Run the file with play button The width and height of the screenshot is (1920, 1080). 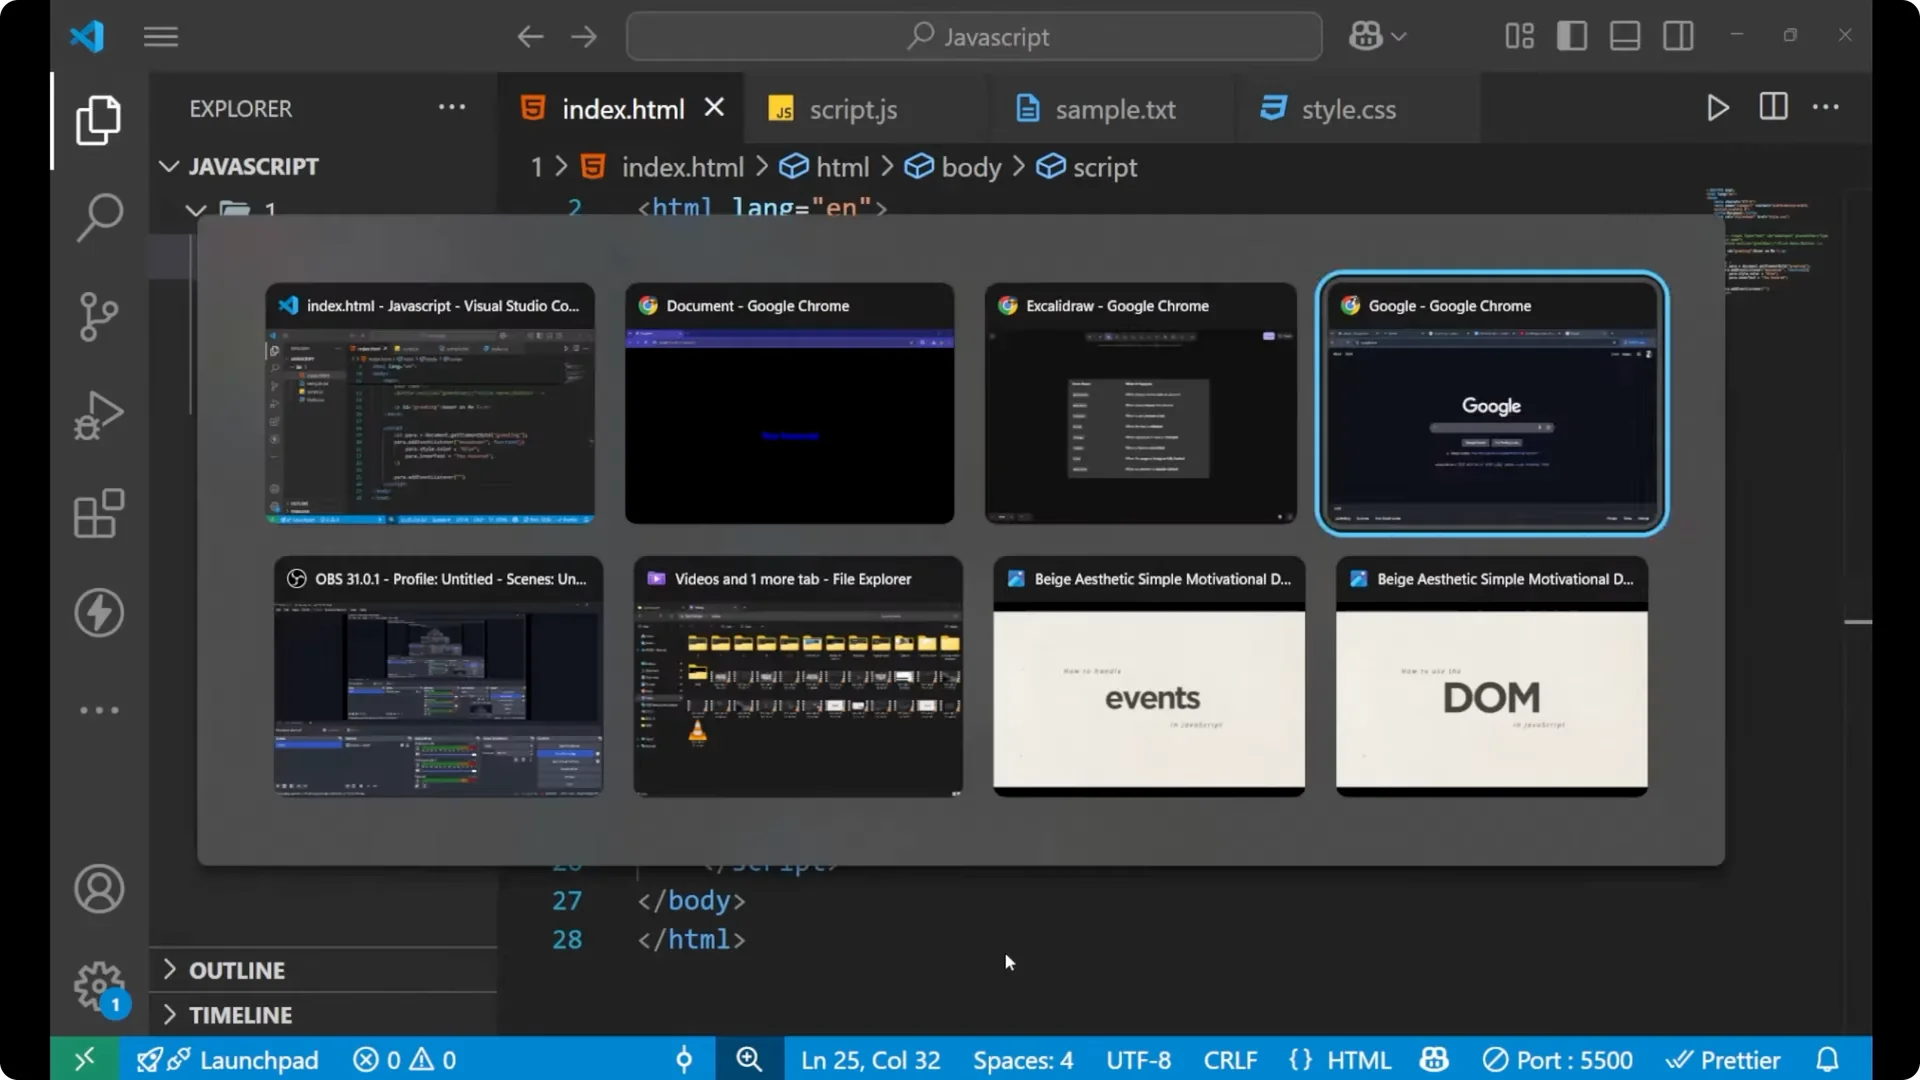pyautogui.click(x=1717, y=108)
